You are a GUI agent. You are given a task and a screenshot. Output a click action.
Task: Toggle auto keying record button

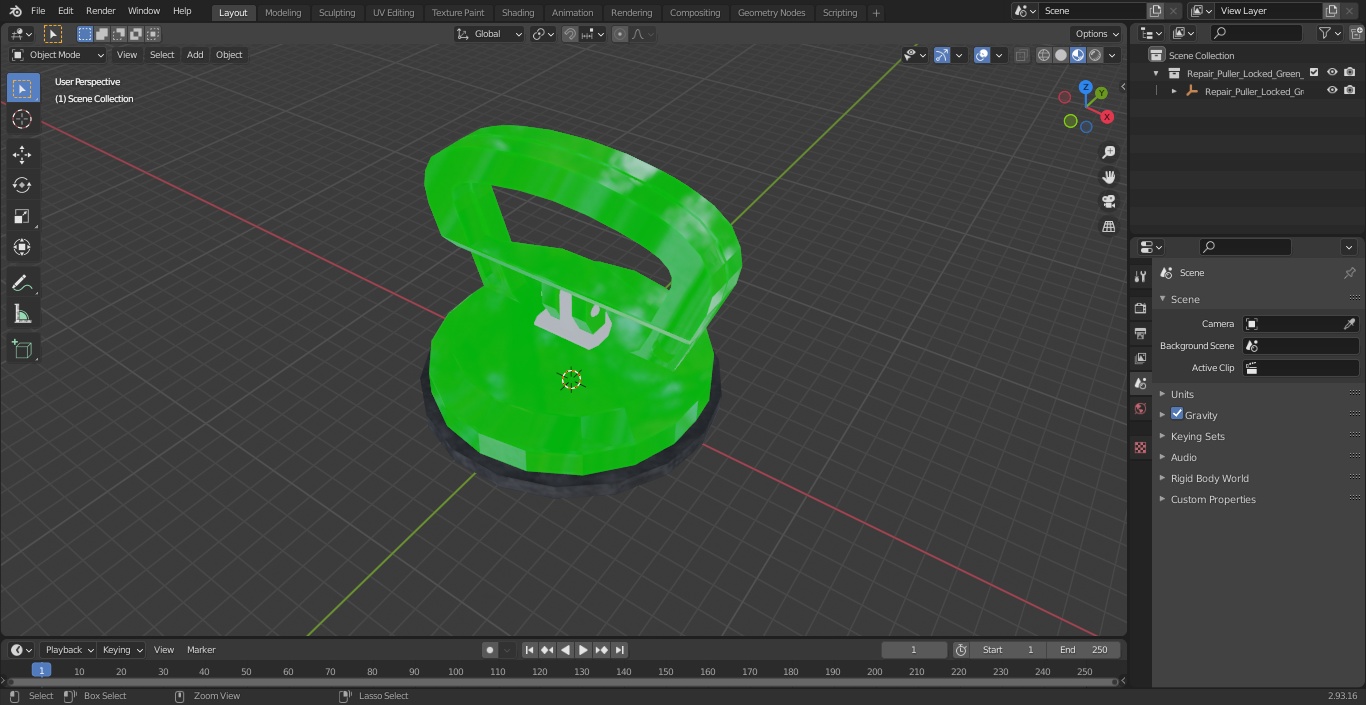click(x=490, y=650)
